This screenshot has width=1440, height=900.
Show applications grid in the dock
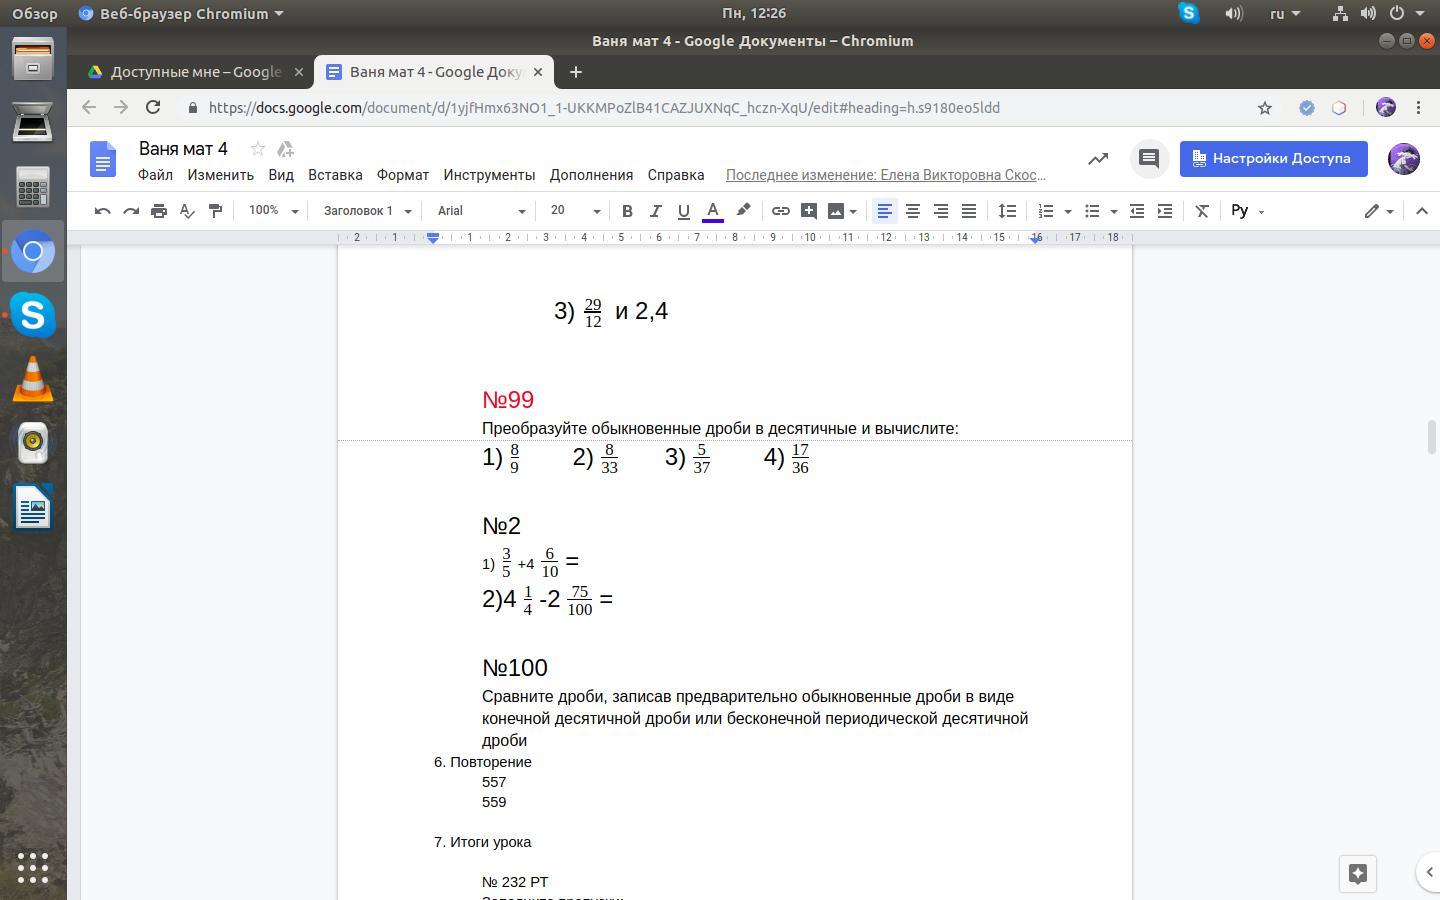click(x=33, y=867)
